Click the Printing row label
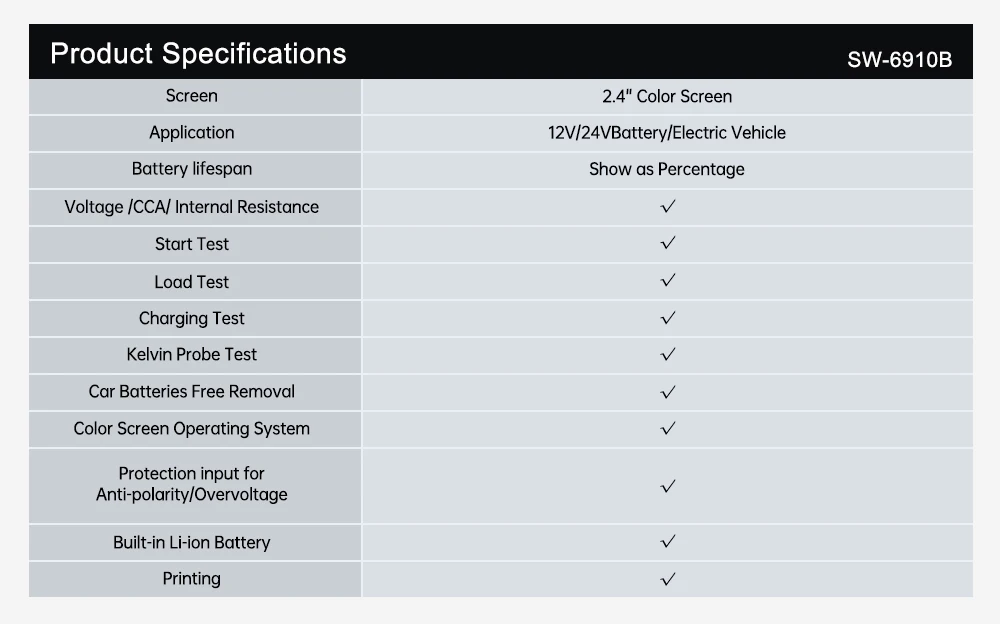The width and height of the screenshot is (1000, 624). coord(191,578)
